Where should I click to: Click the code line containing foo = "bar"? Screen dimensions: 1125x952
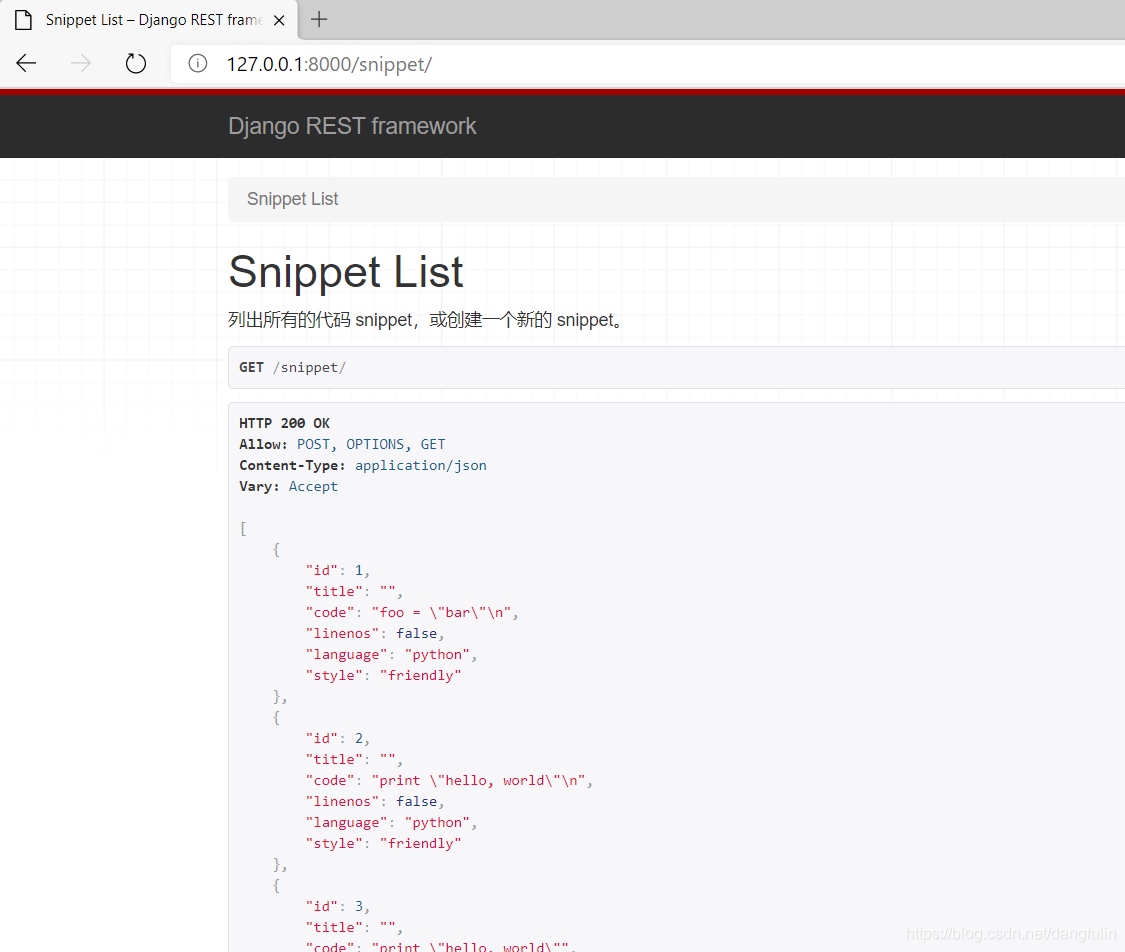(412, 612)
